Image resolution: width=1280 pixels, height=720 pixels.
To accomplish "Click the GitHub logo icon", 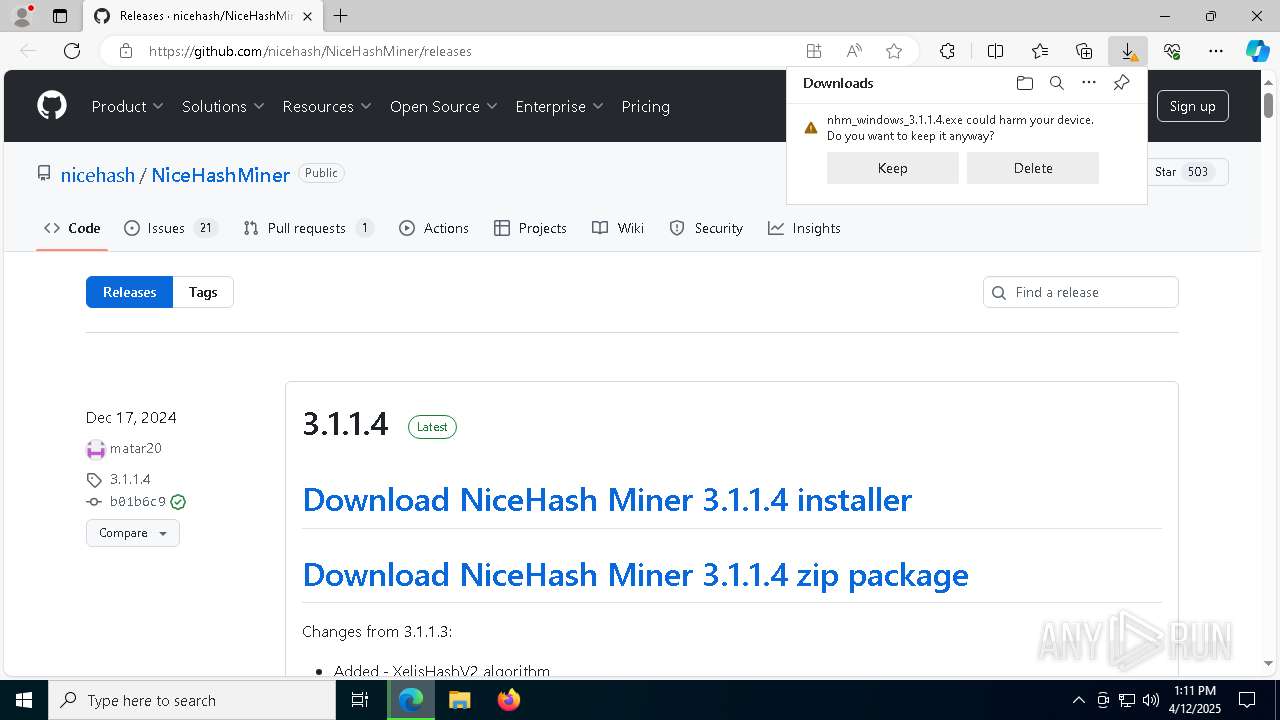I will point(52,106).
